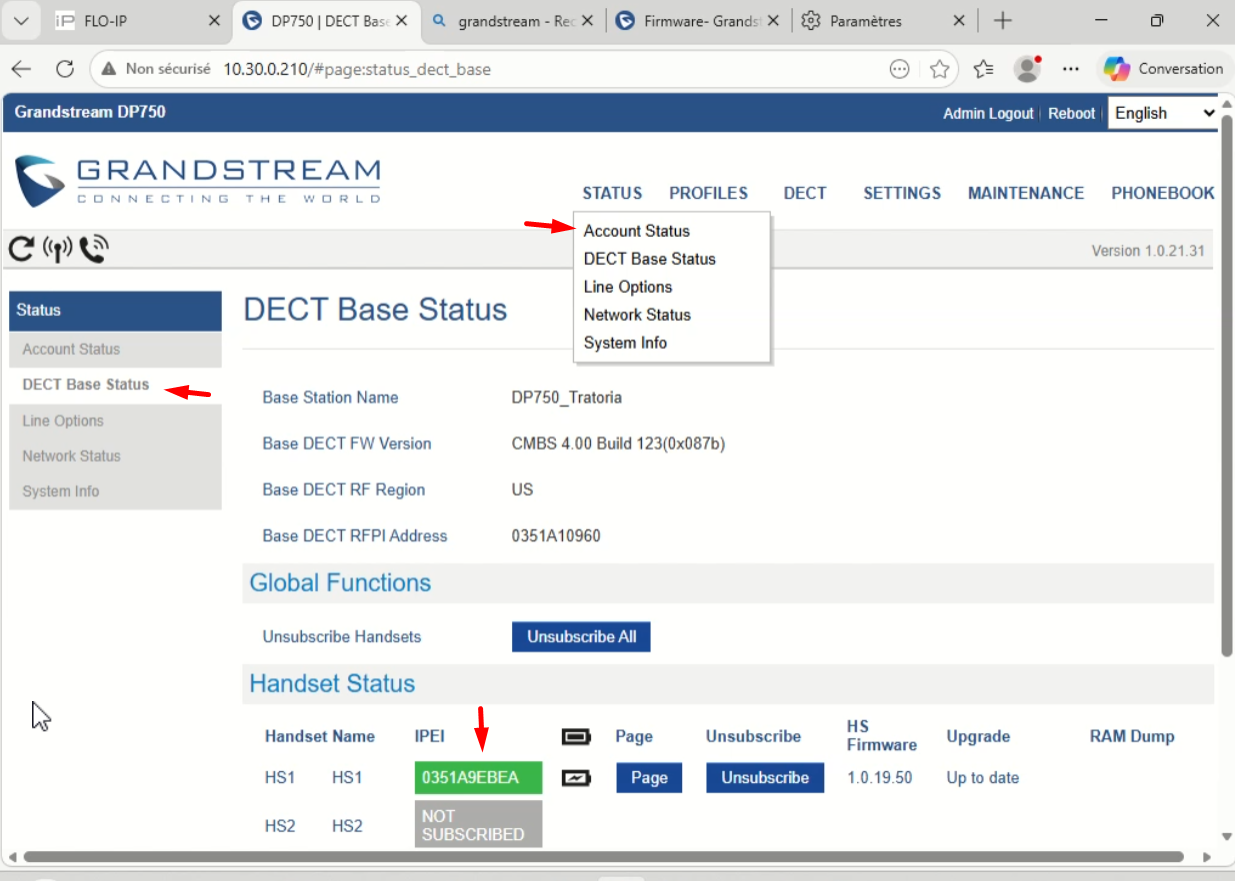
Task: Add this page to favorites with the star icon
Action: coord(939,69)
